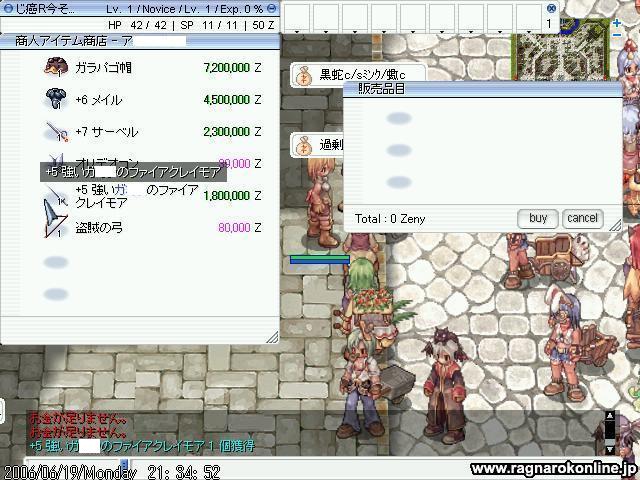Screen dimensions: 640x480
Task: Click first empty hotkey slot
Action: point(296,18)
